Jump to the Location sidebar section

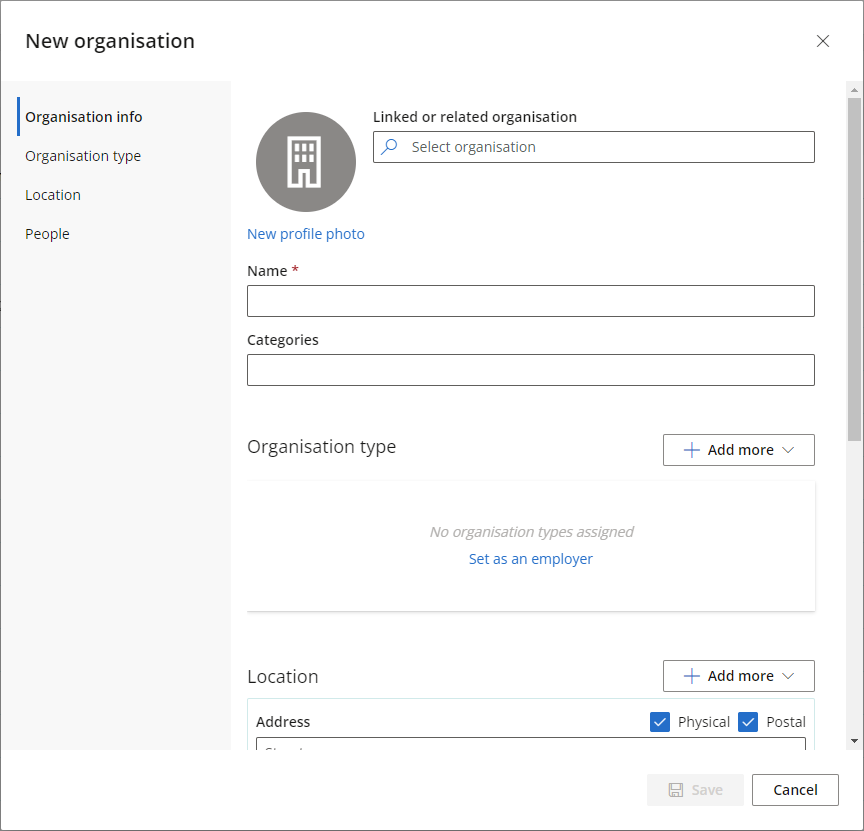coord(53,195)
